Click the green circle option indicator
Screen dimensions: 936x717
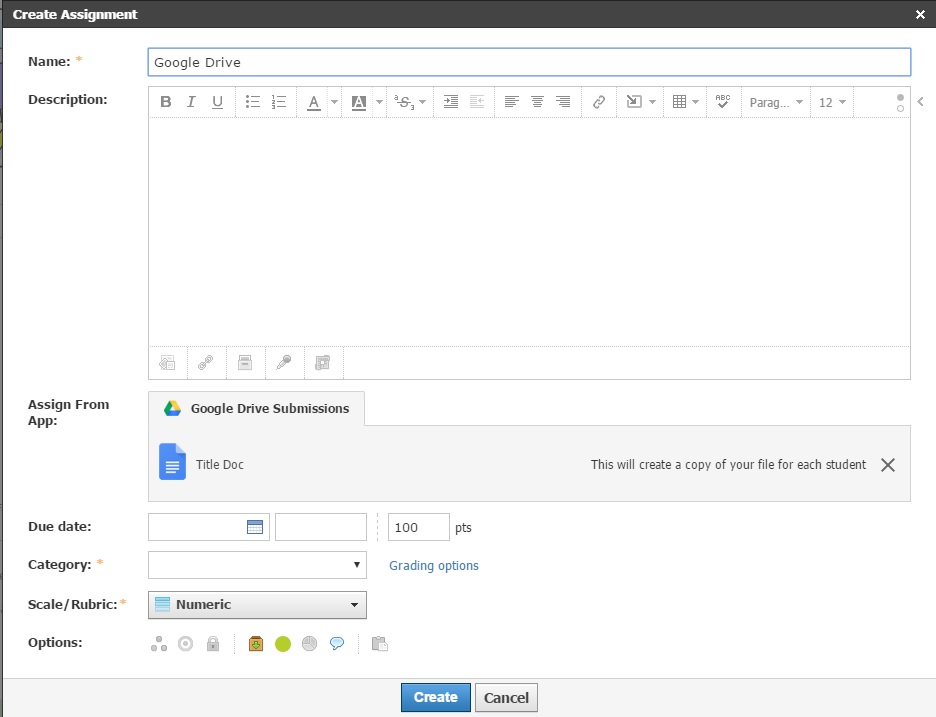283,644
